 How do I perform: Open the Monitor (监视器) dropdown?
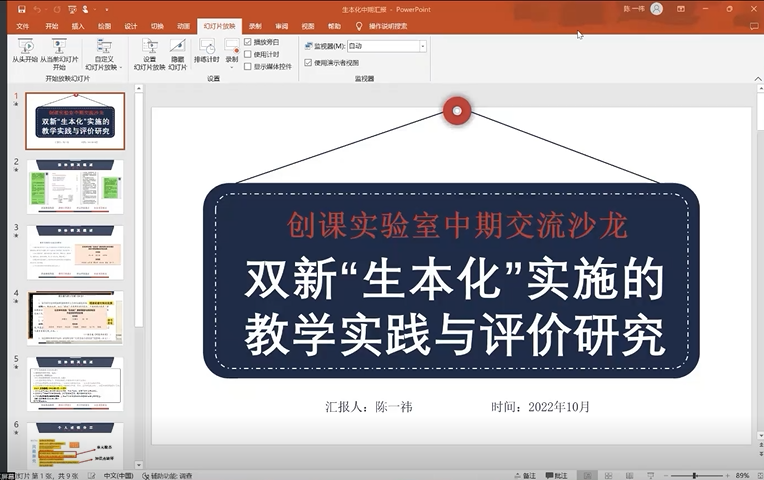pos(423,46)
